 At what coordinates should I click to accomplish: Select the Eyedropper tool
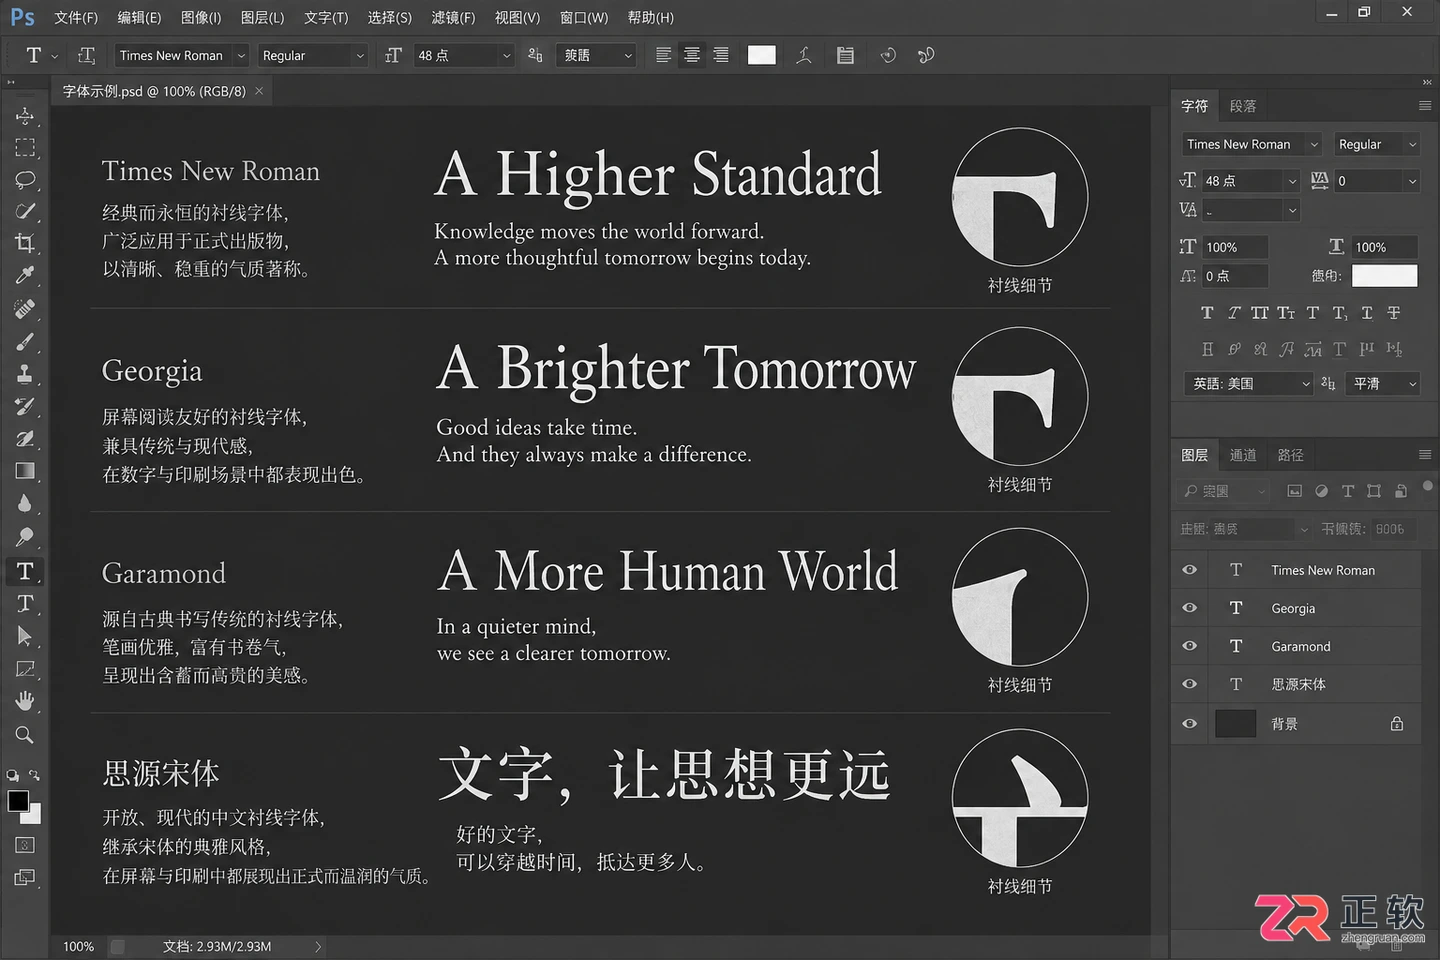pyautogui.click(x=25, y=275)
